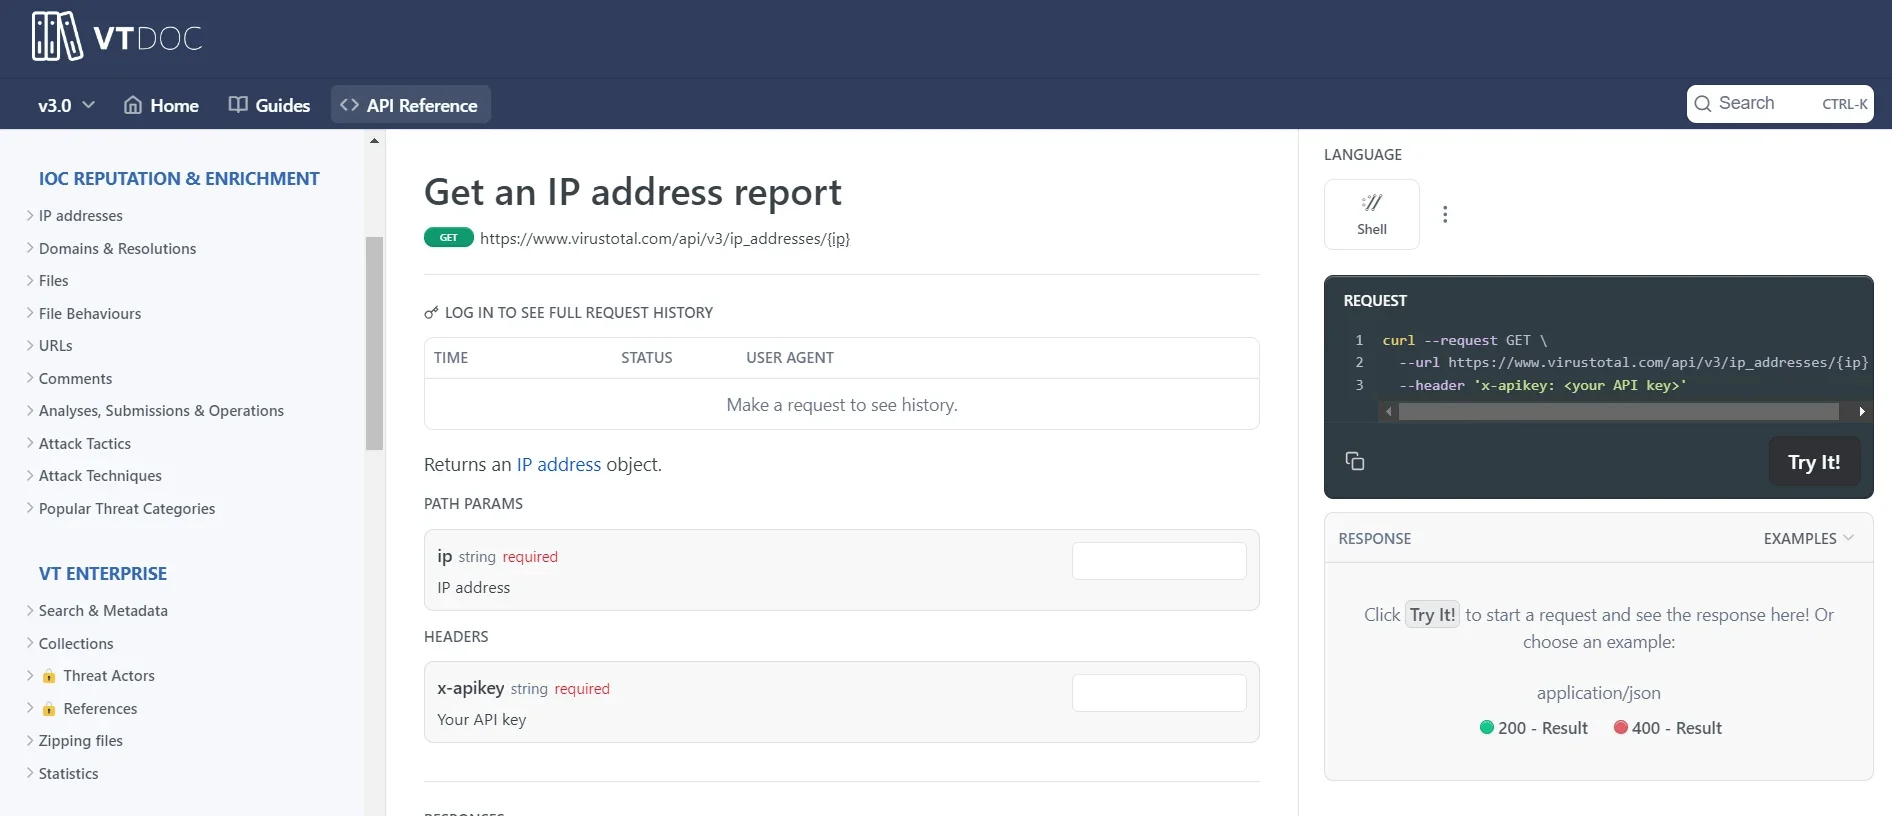Open the Examples dropdown in Response panel
This screenshot has width=1892, height=816.
(1808, 538)
